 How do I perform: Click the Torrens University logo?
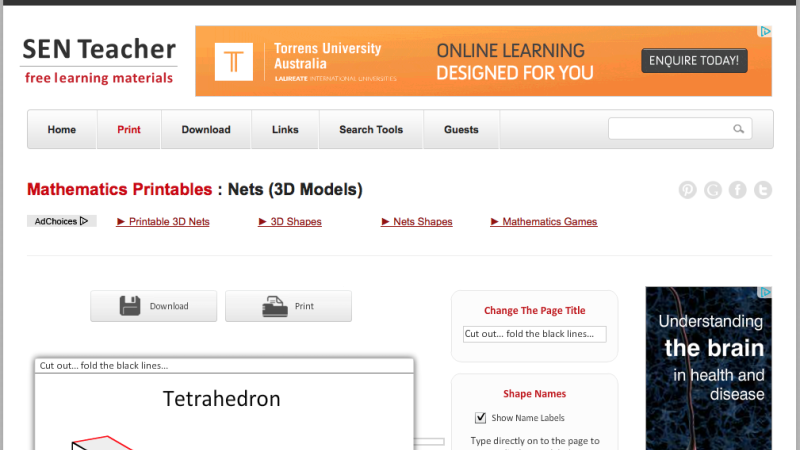pyautogui.click(x=234, y=62)
